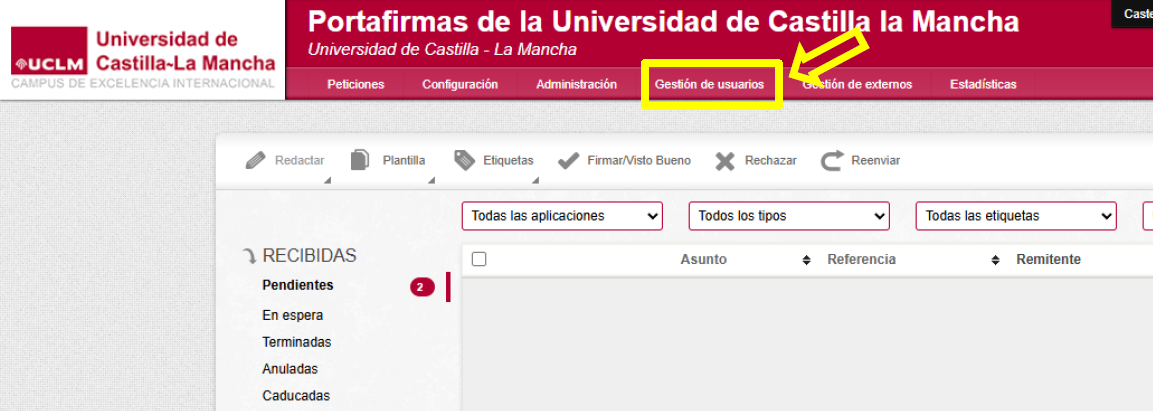Open the Pendientes folder
The image size is (1153, 411).
pyautogui.click(x=298, y=286)
